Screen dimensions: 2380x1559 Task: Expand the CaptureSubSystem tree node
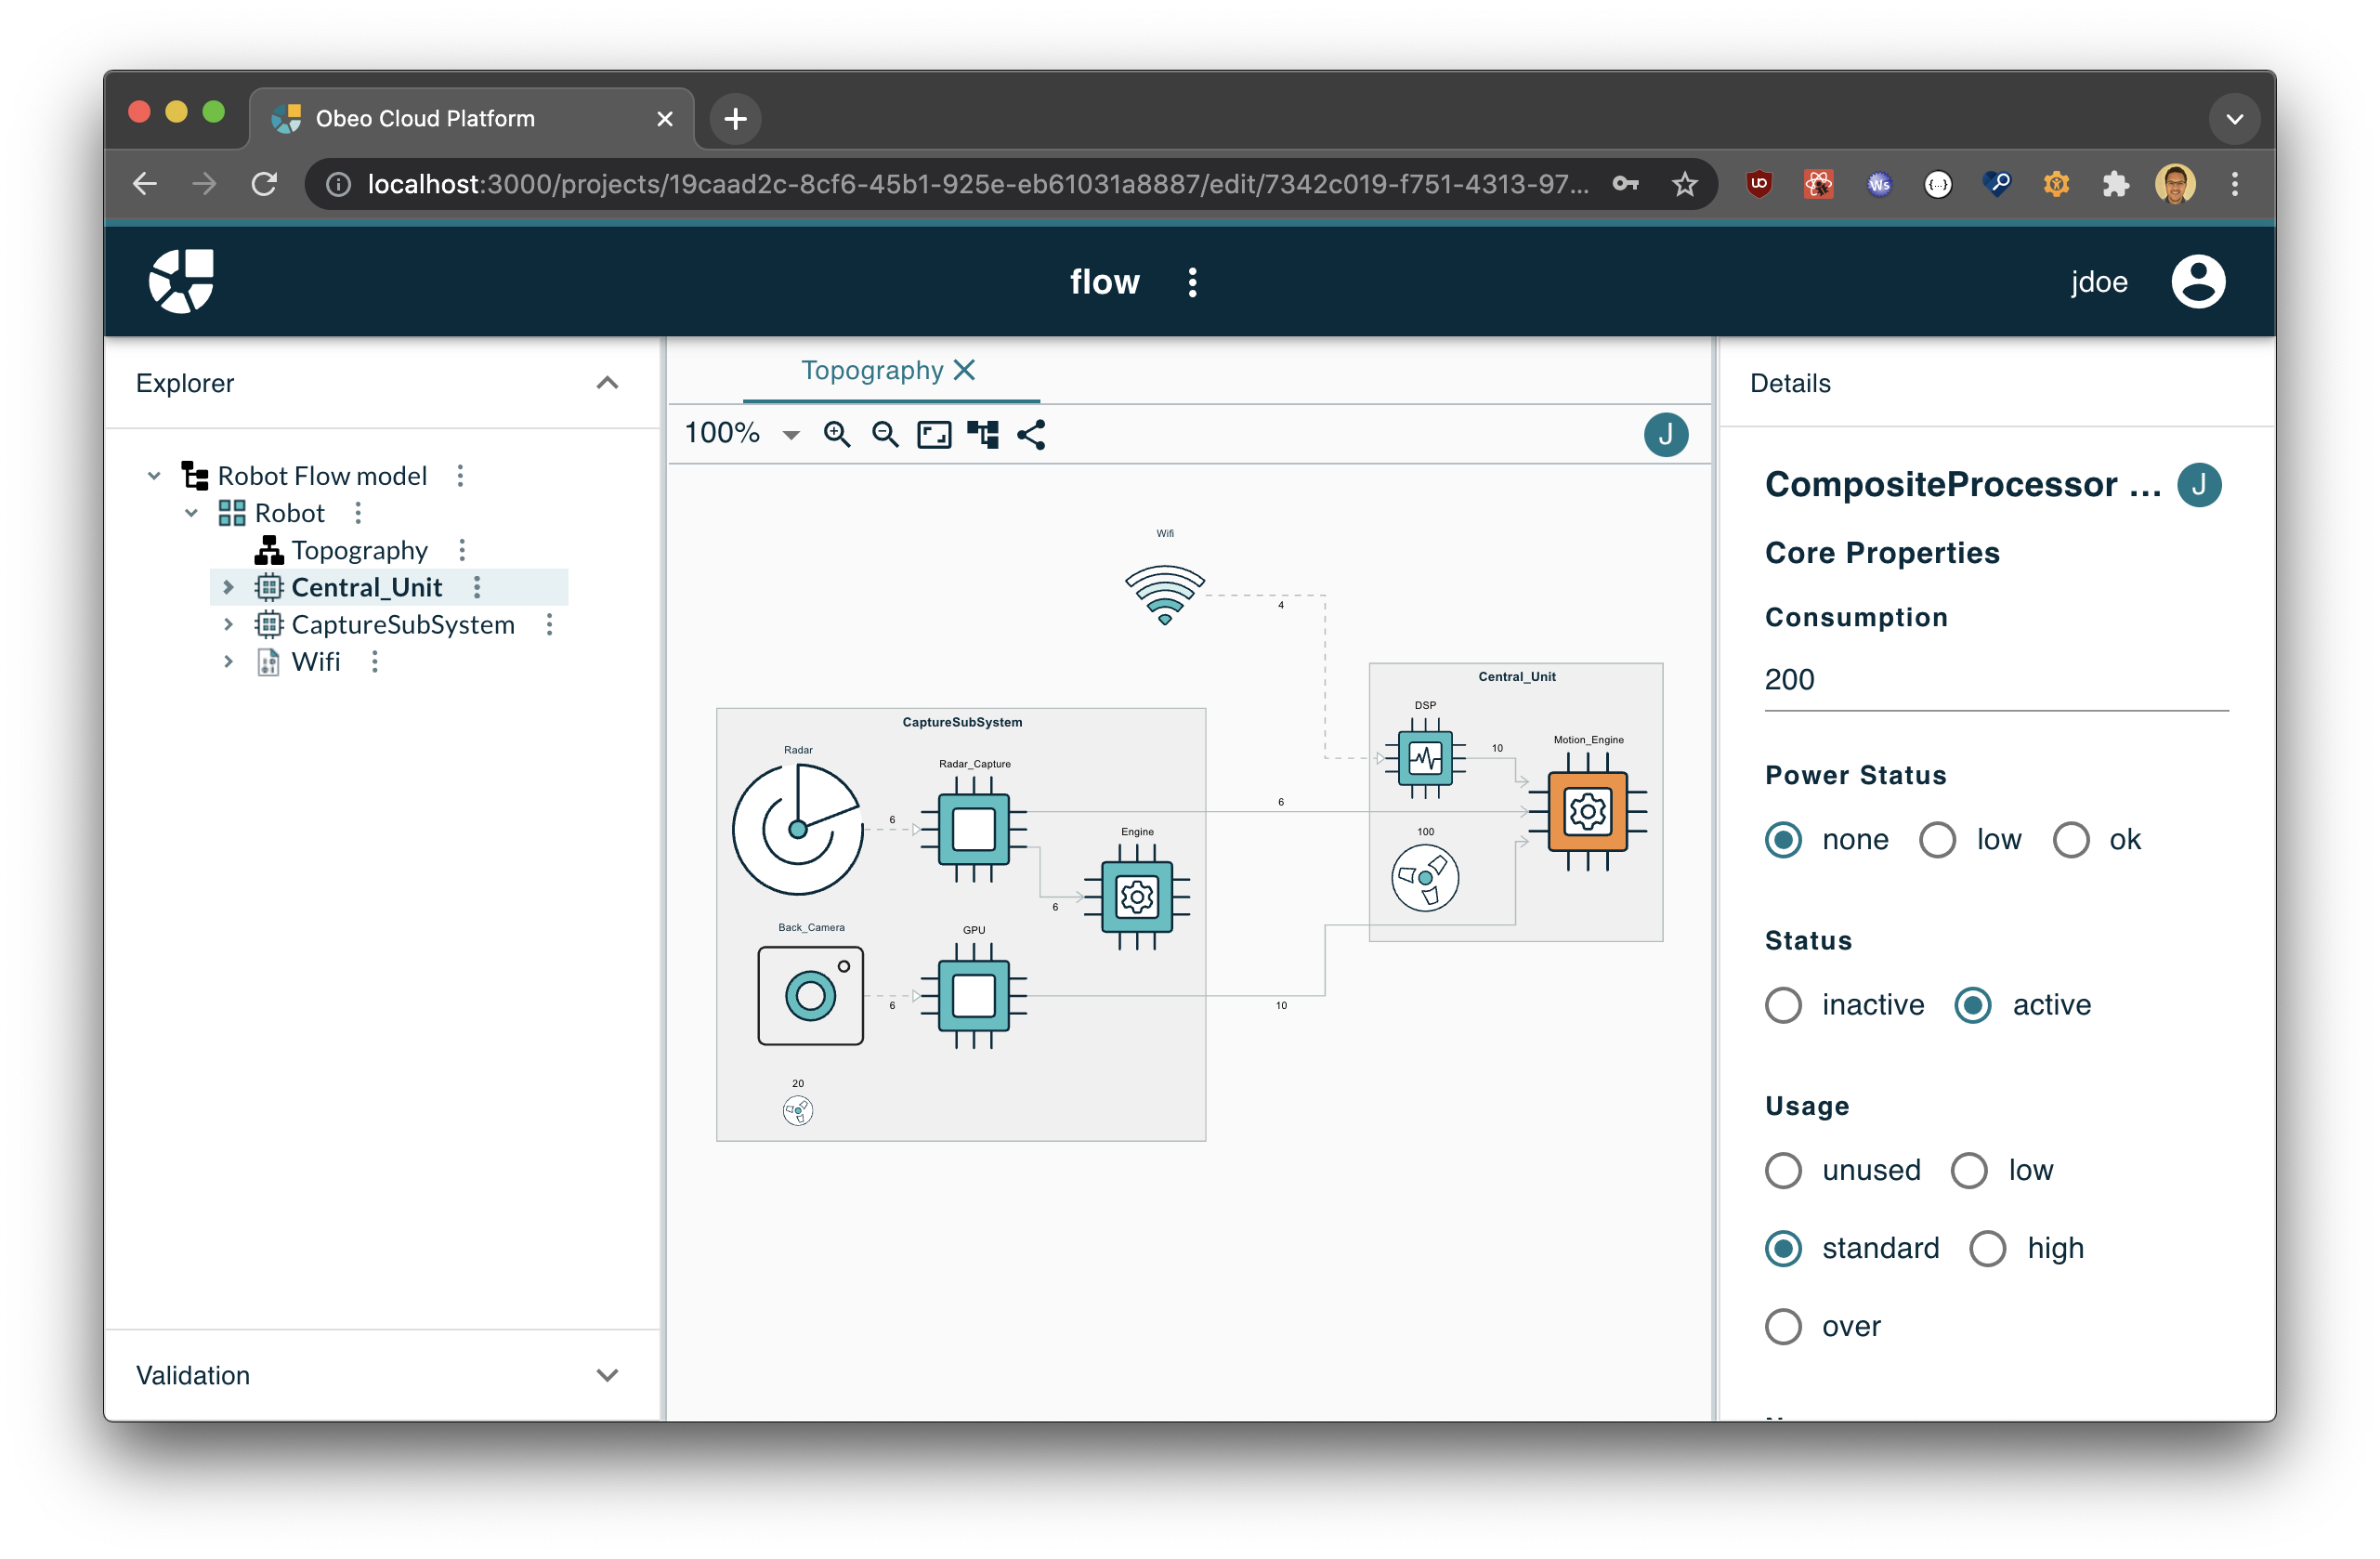tap(229, 624)
